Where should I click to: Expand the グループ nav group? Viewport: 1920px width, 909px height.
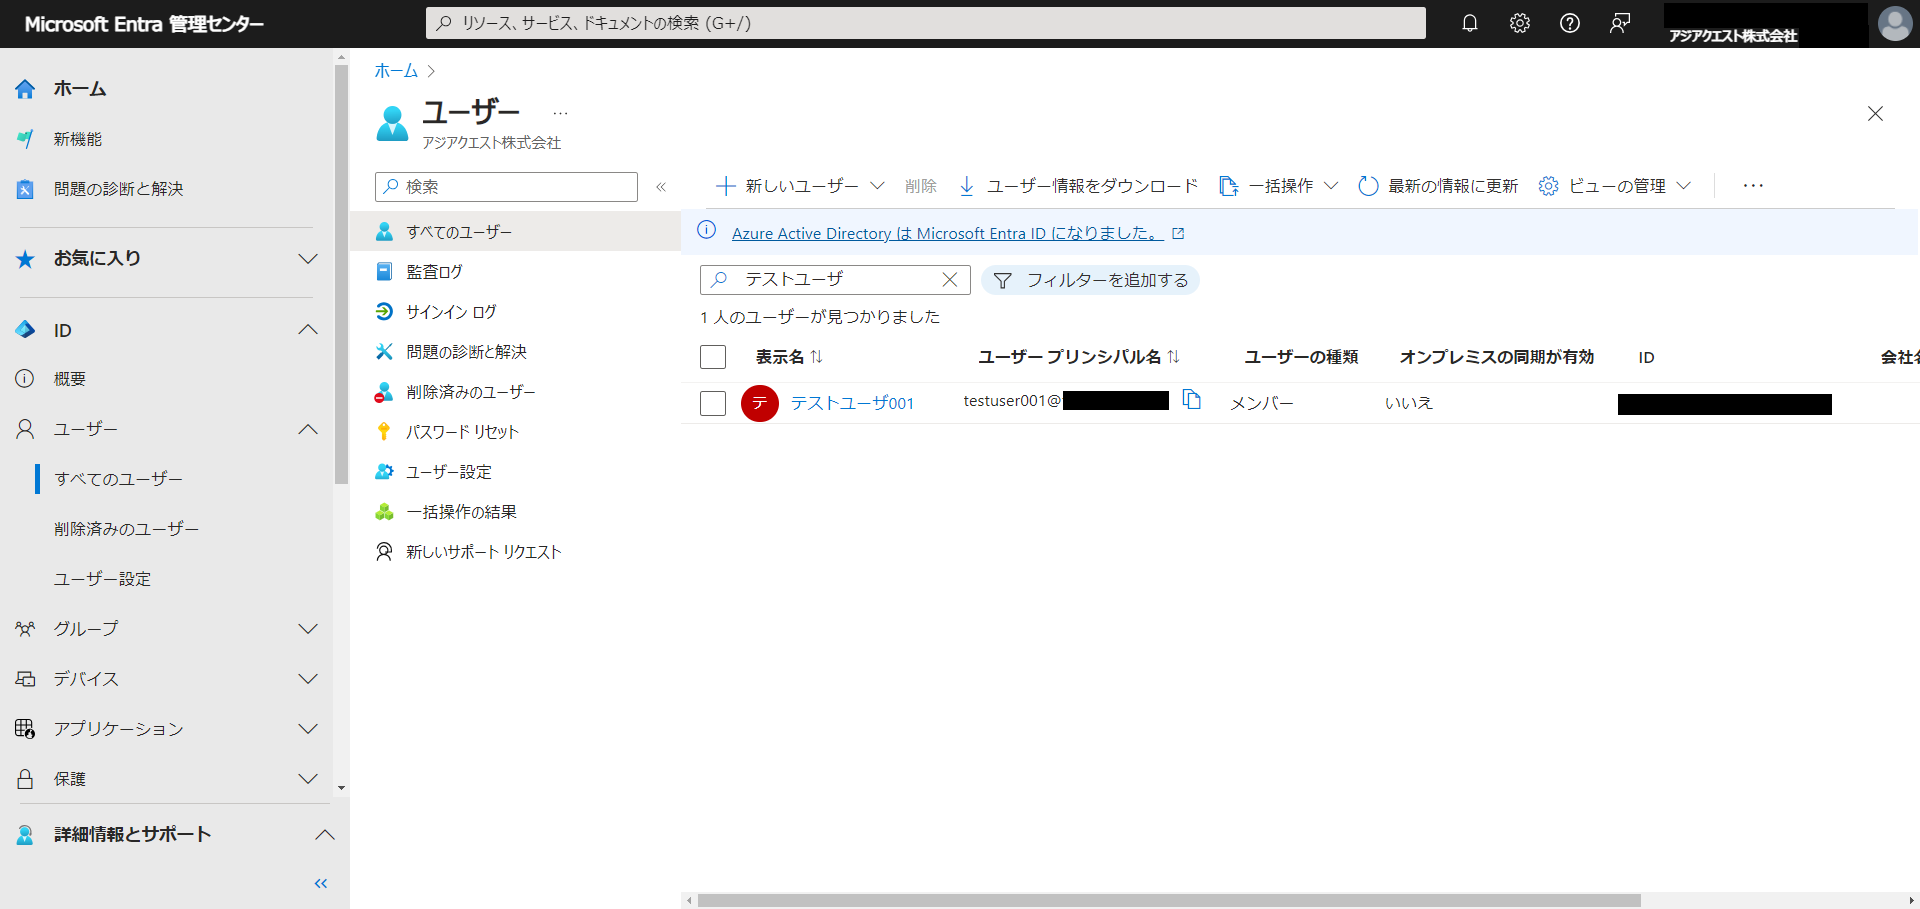pos(308,629)
